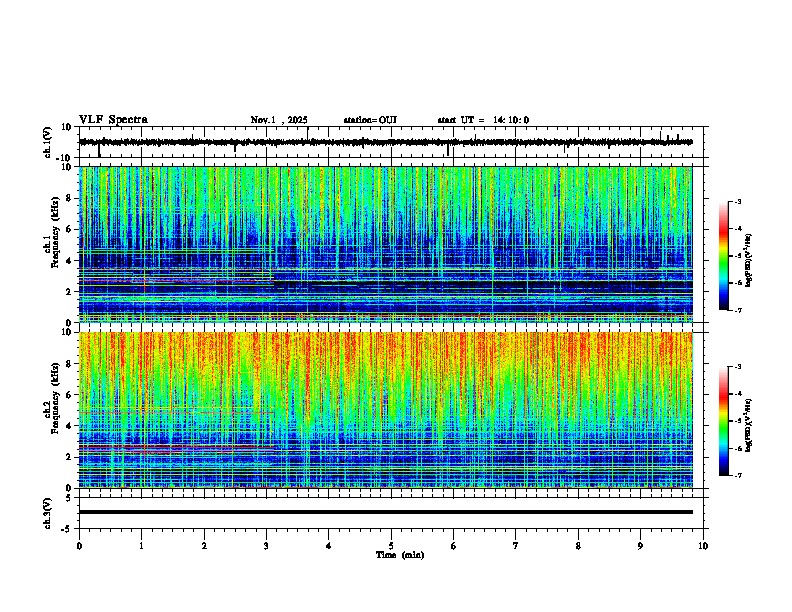The image size is (792, 612).
Task: Click time axis tick label "9"
Action: (640, 546)
